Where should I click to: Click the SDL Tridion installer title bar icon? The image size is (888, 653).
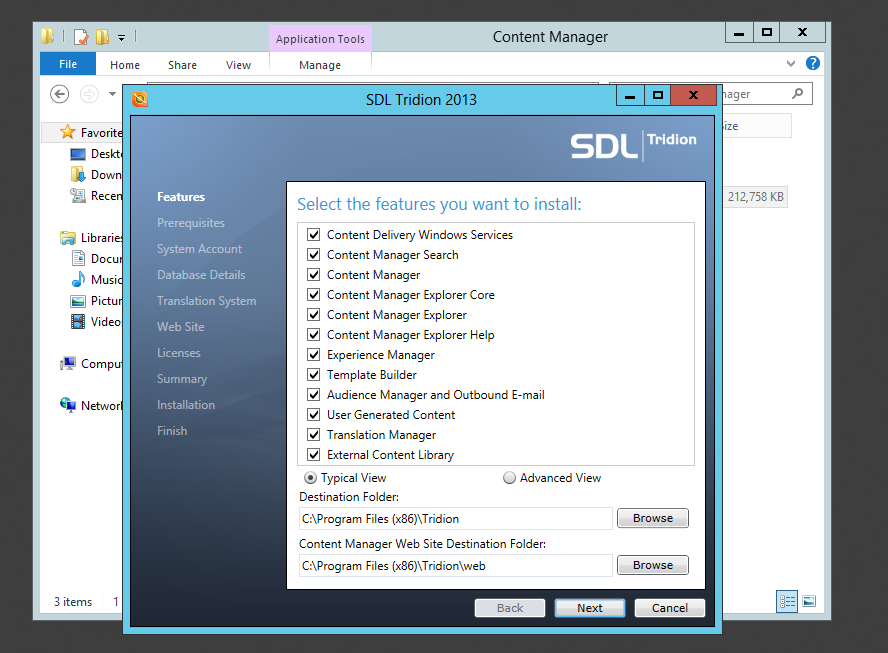[x=140, y=98]
